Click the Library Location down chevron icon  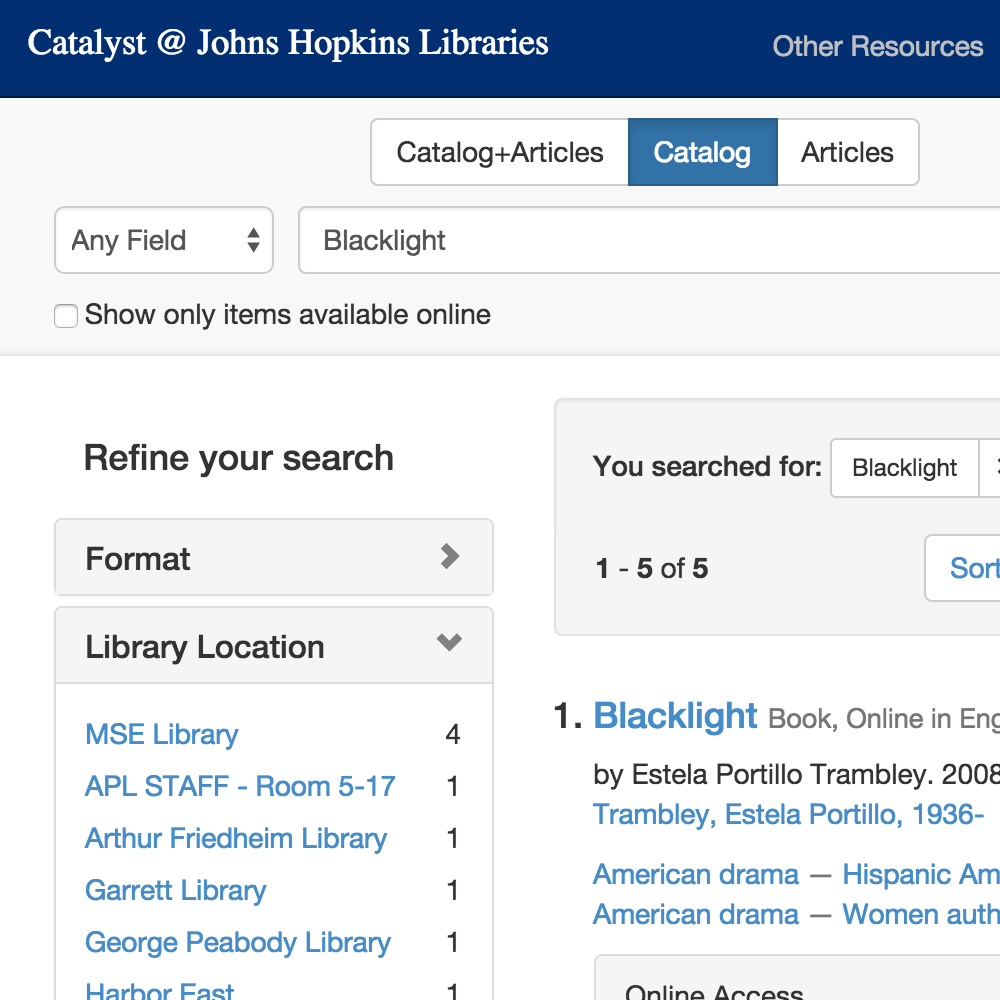[449, 642]
